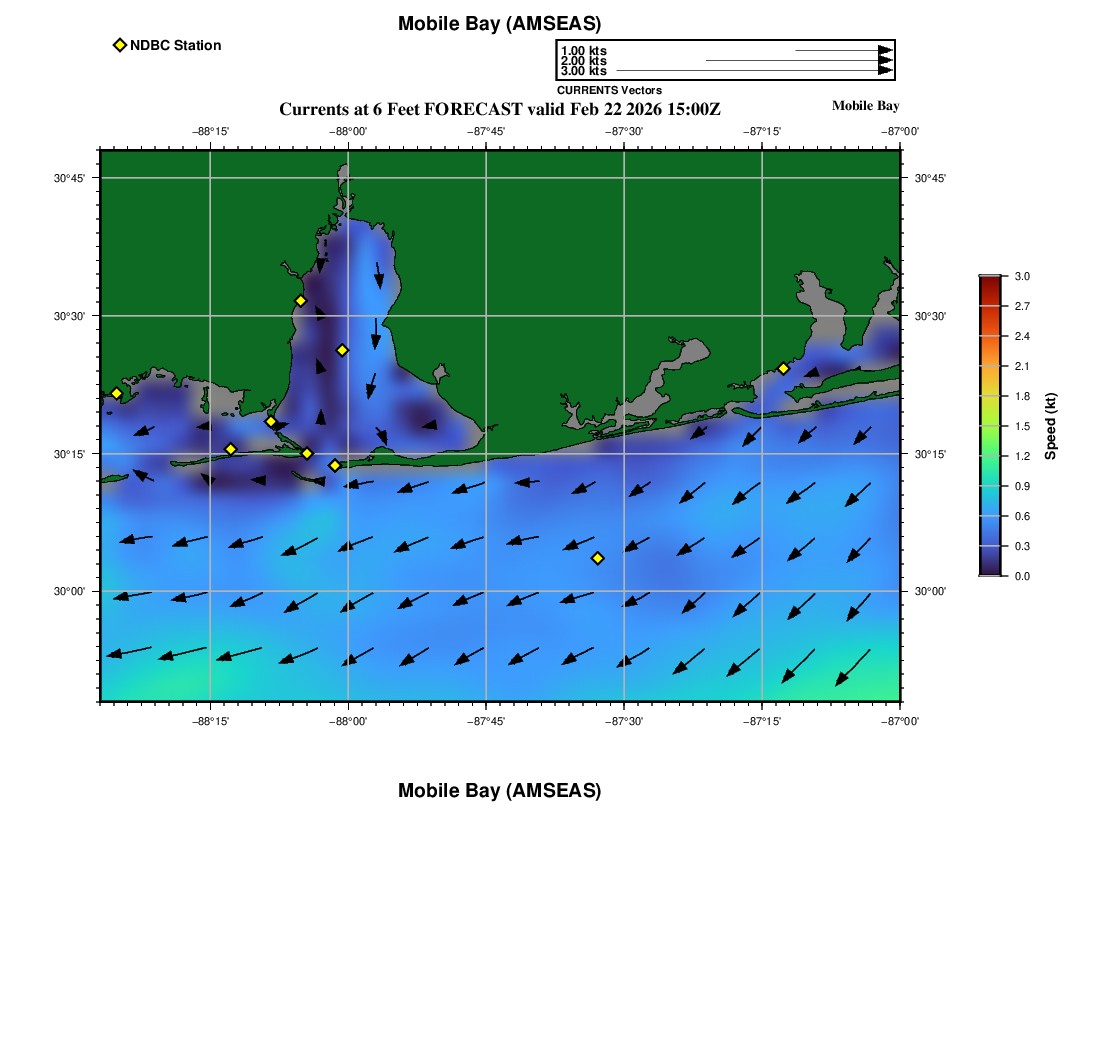Screen dimensions: 1100x1050
Task: Click the station diamond nearest the -88°15' gridline
Action: pyautogui.click(x=230, y=449)
